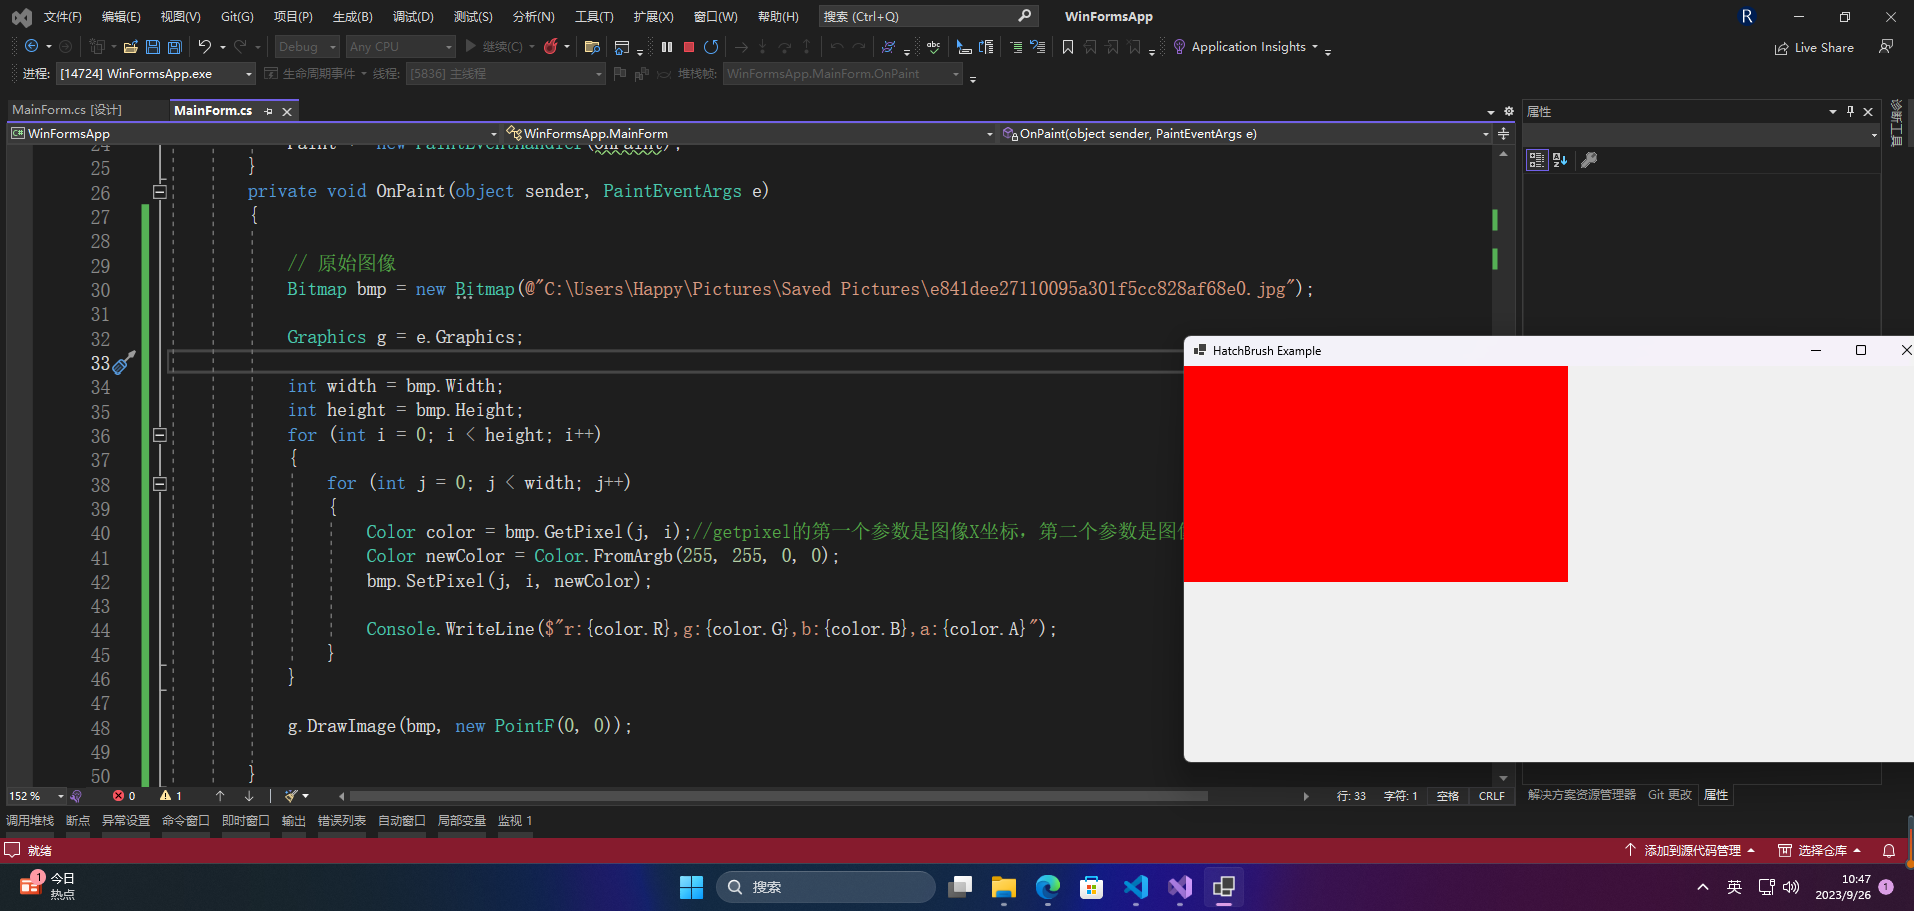Click 选择仓库 in status bar
This screenshot has width=1914, height=911.
click(x=1819, y=851)
